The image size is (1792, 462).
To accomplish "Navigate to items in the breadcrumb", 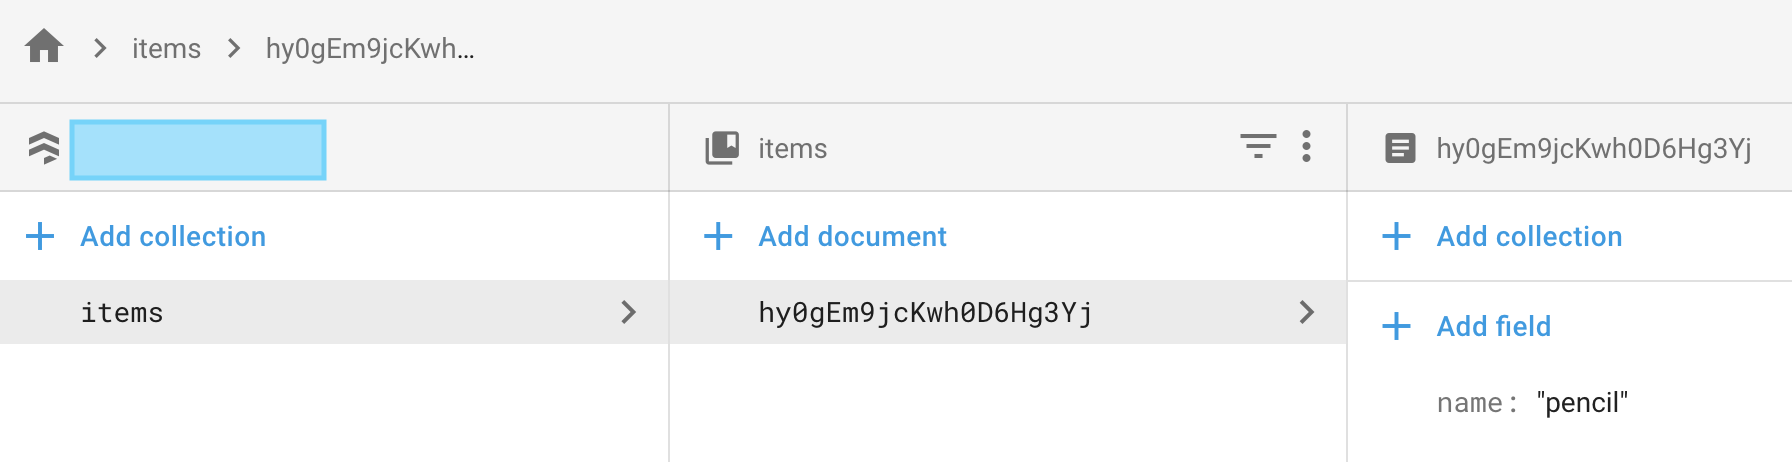I will click(166, 48).
